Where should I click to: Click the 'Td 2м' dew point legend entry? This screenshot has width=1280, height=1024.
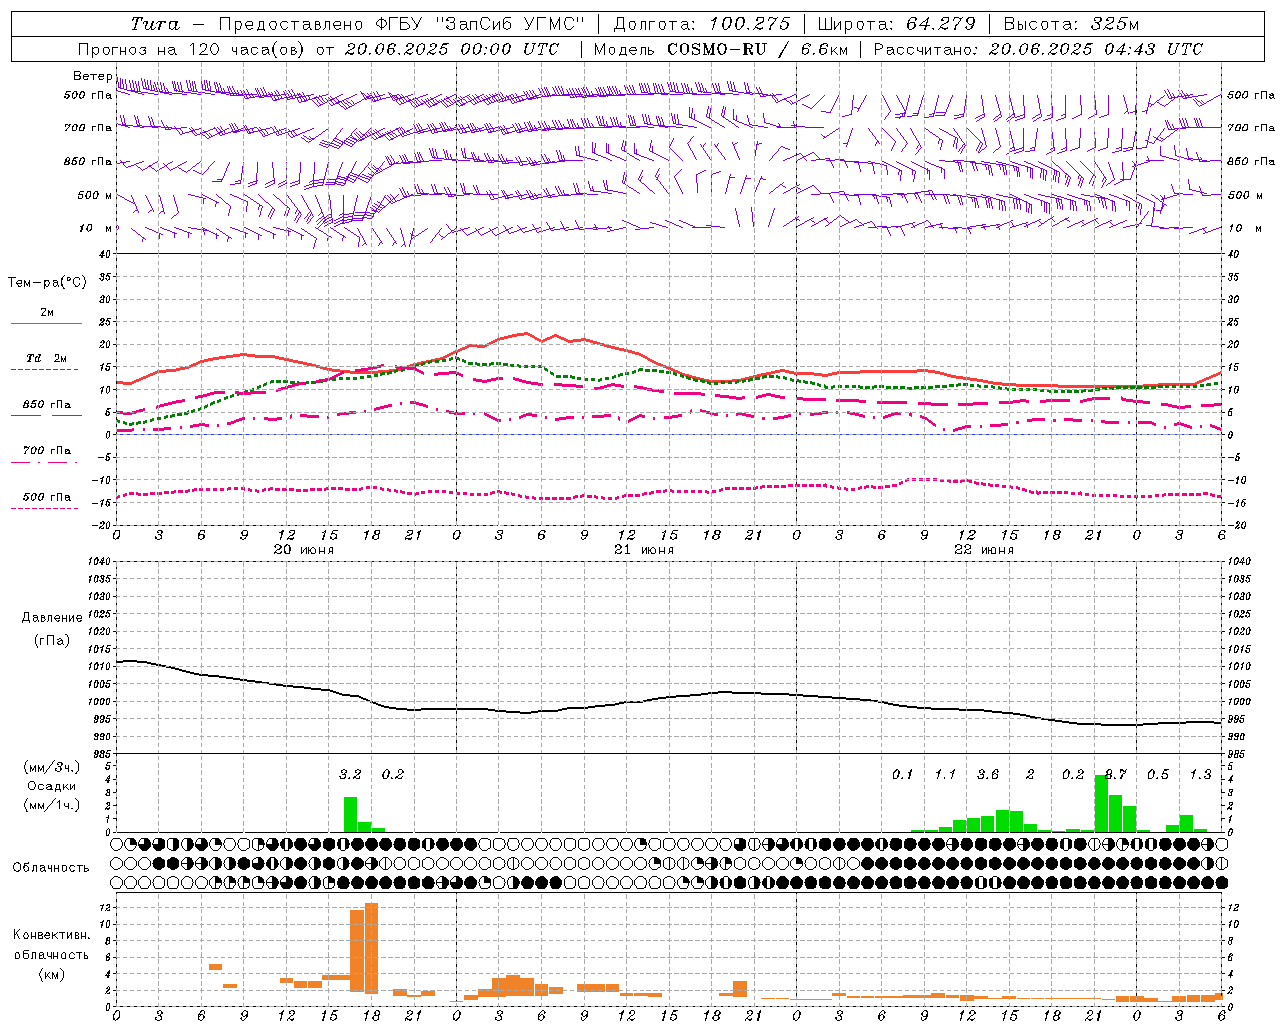pos(47,358)
